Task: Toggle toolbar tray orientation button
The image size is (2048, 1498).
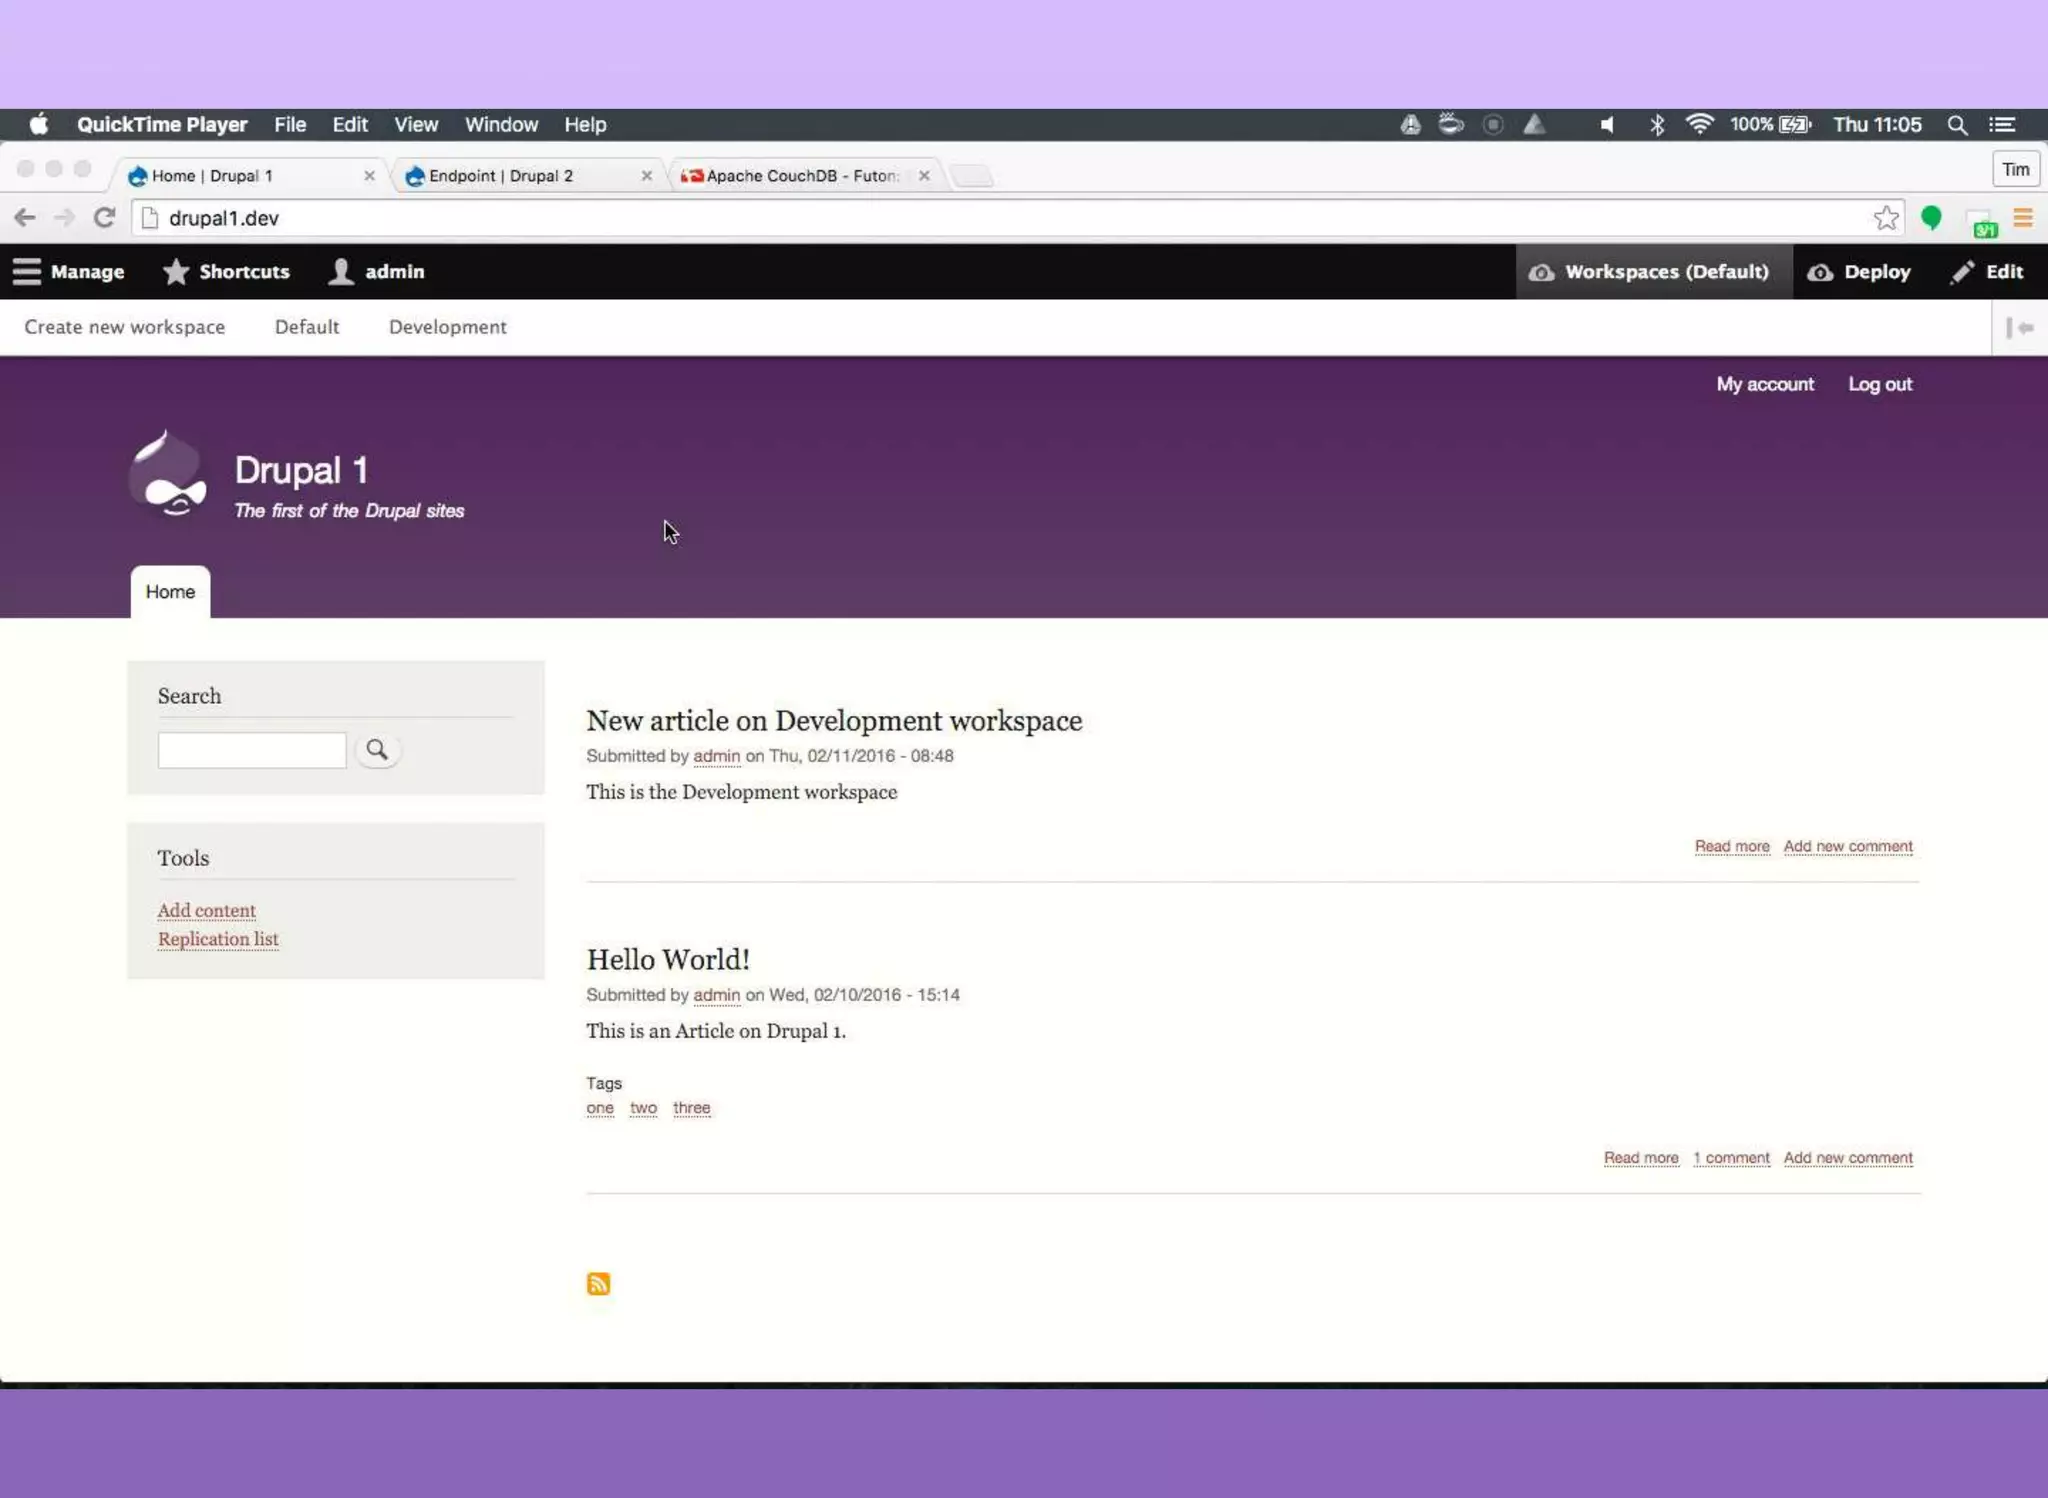Action: point(2019,327)
